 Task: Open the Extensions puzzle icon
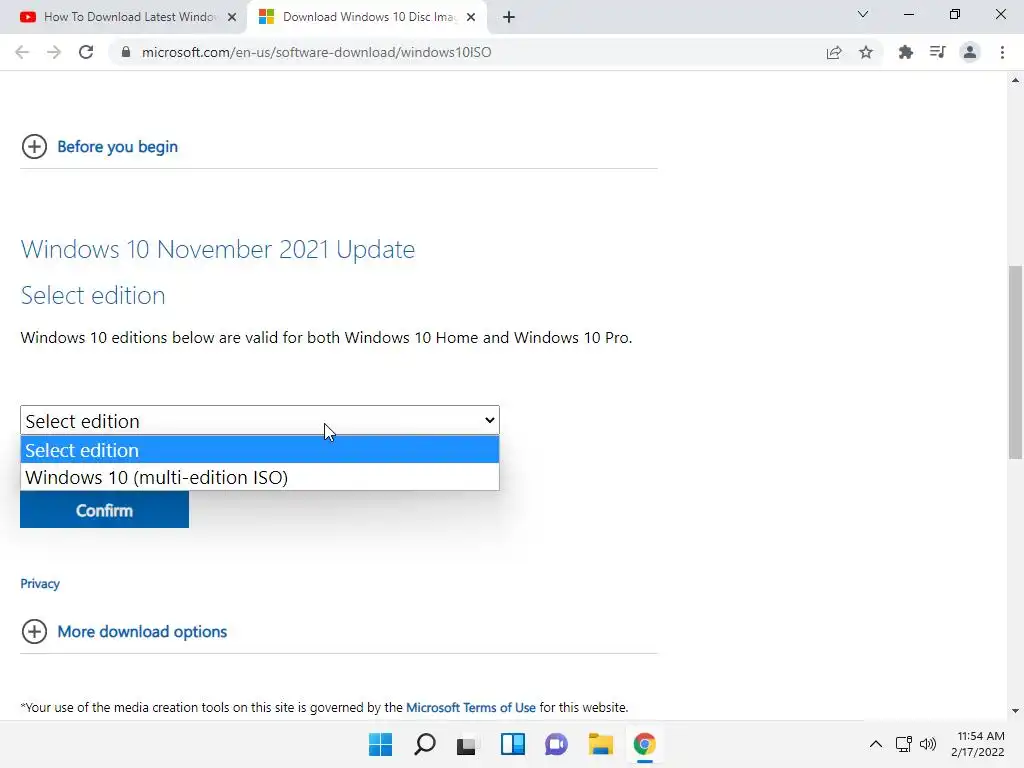906,52
